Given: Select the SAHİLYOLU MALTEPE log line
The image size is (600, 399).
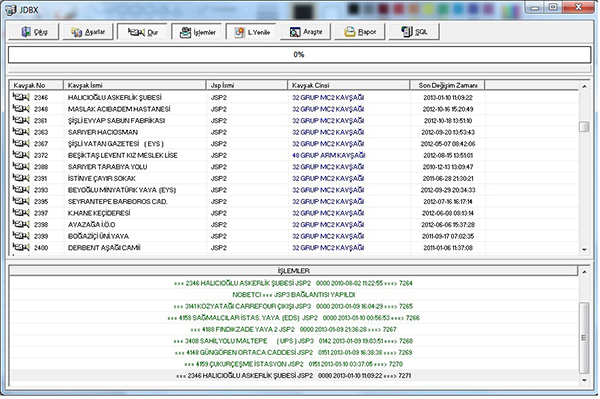Looking at the screenshot, I should (x=293, y=340).
